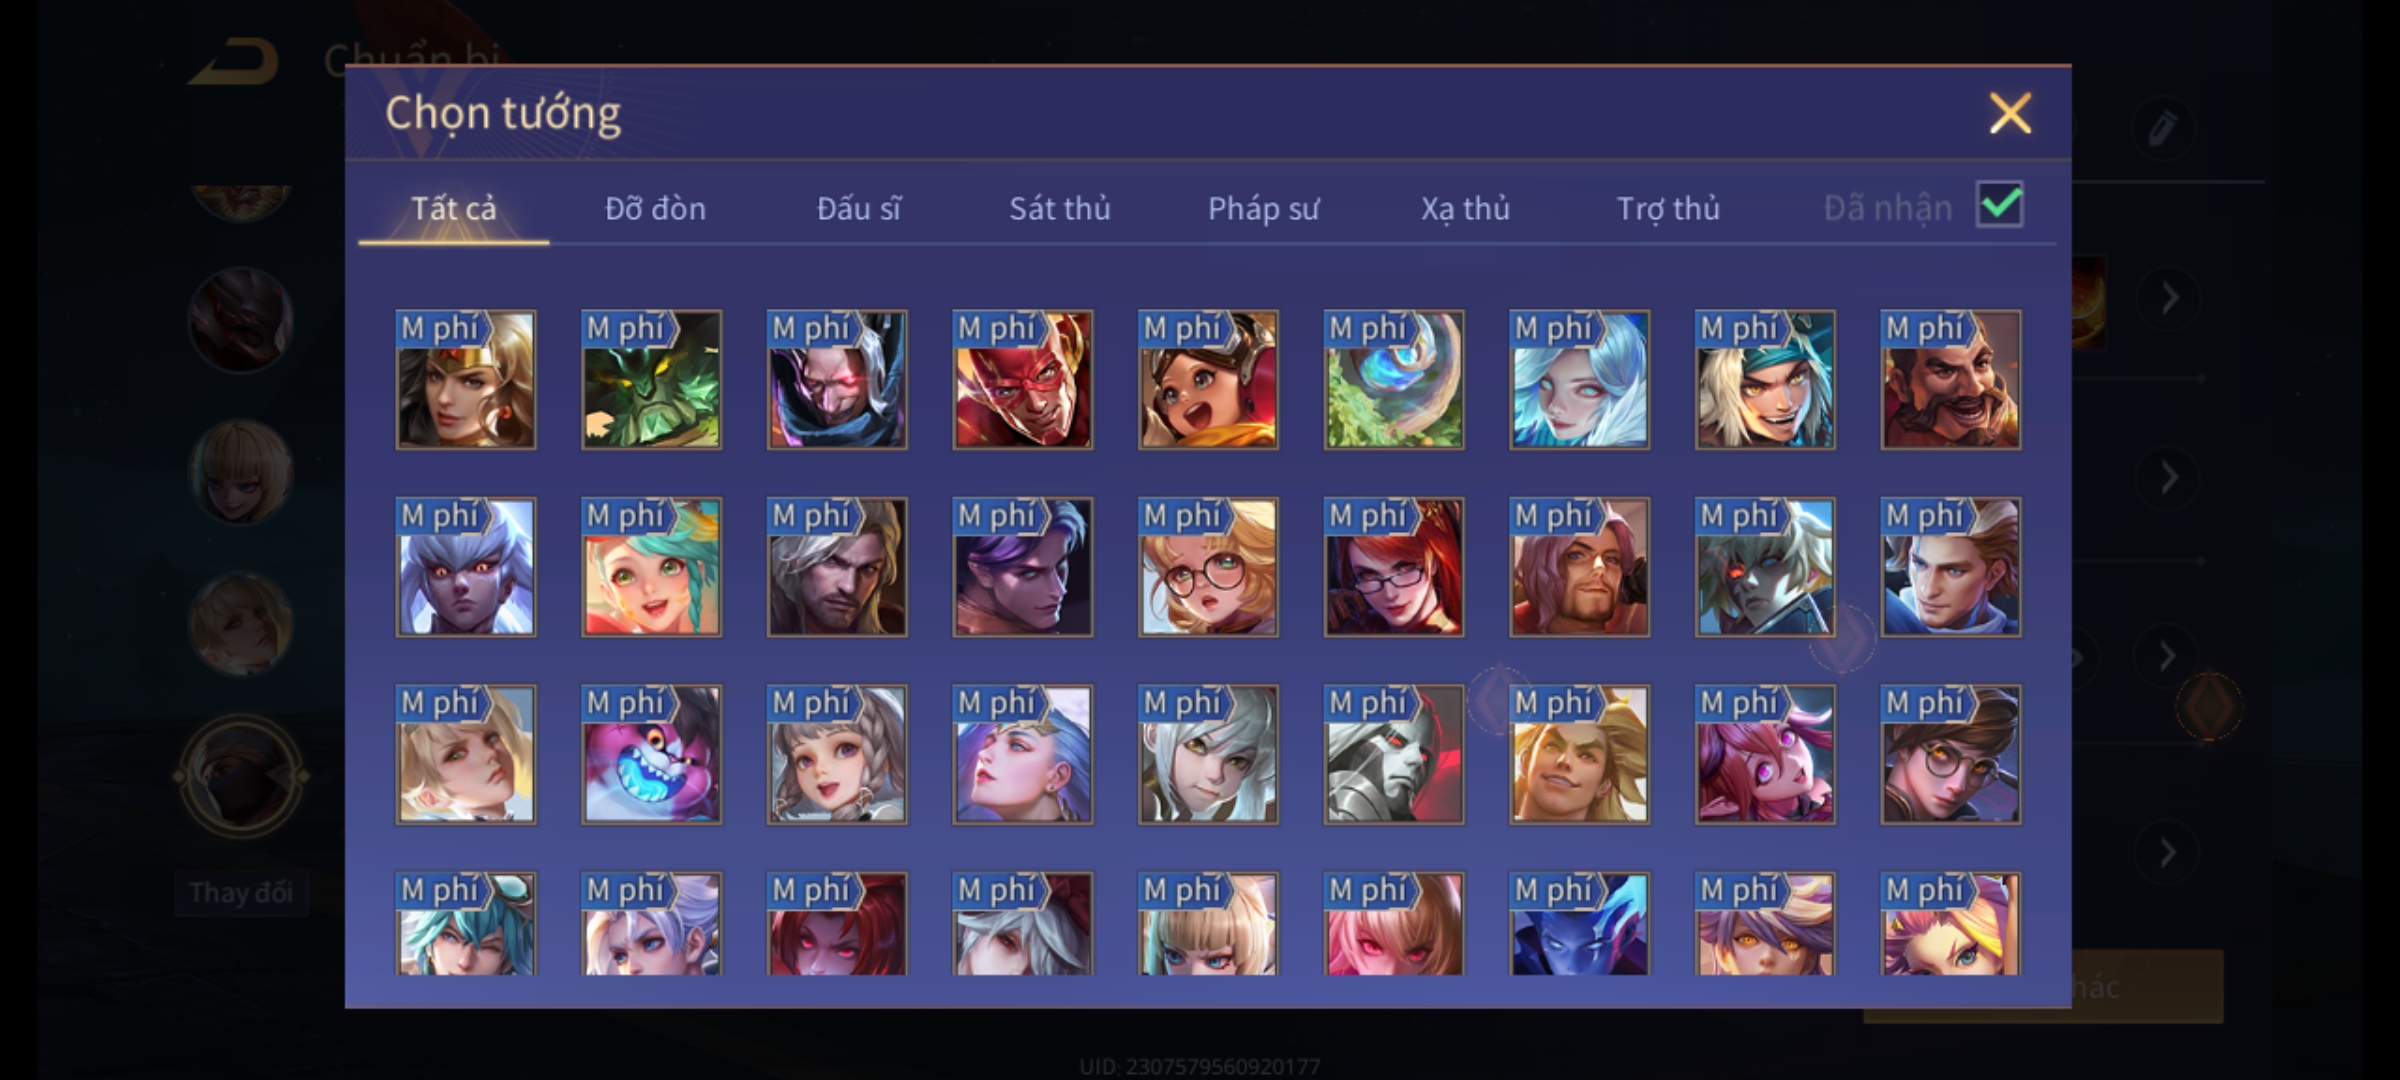The image size is (2400, 1080).
Task: Select the Đấu sĩ tab
Action: [858, 208]
